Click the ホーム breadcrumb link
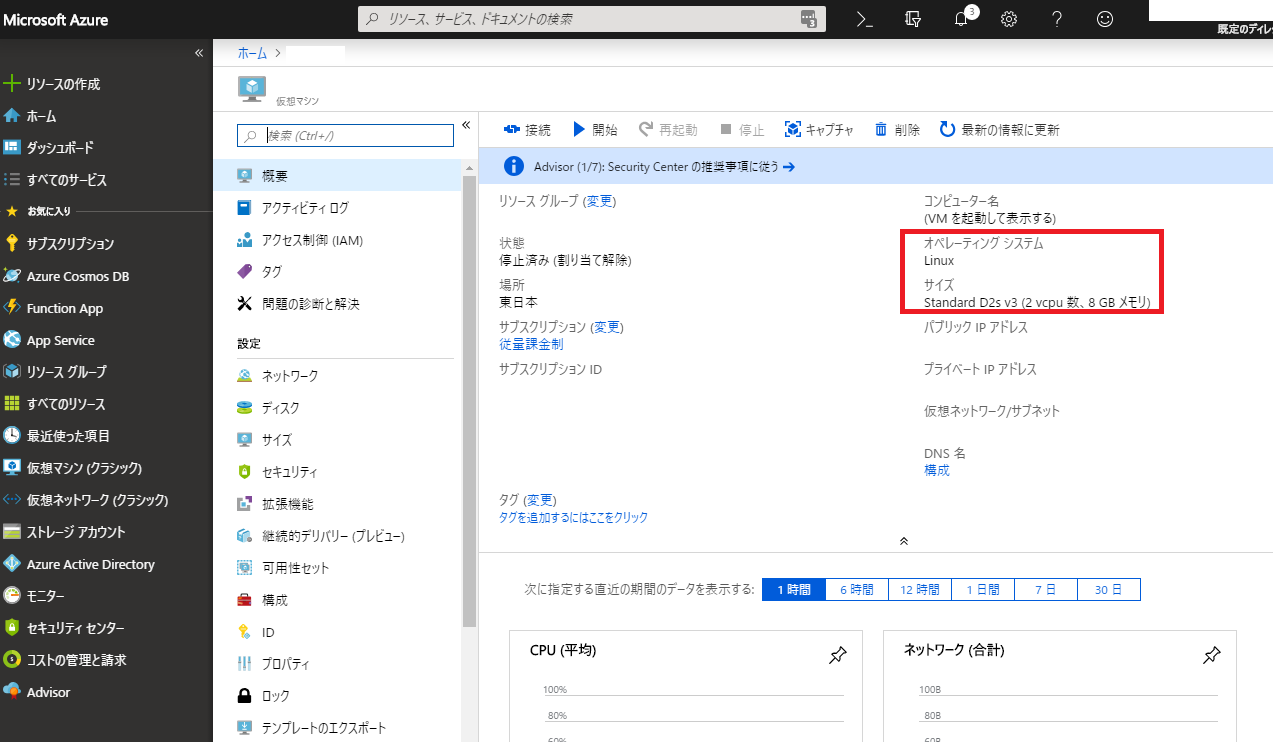Viewport: 1273px width, 742px height. click(x=252, y=53)
